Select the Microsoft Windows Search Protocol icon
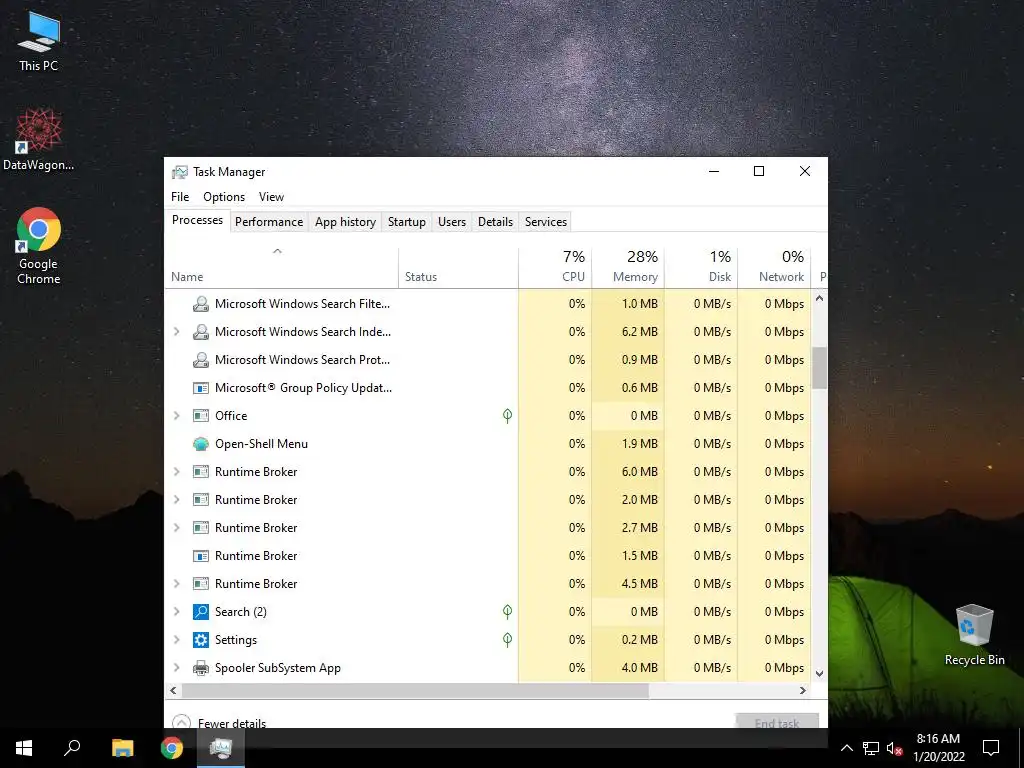This screenshot has width=1024, height=768. (200, 360)
